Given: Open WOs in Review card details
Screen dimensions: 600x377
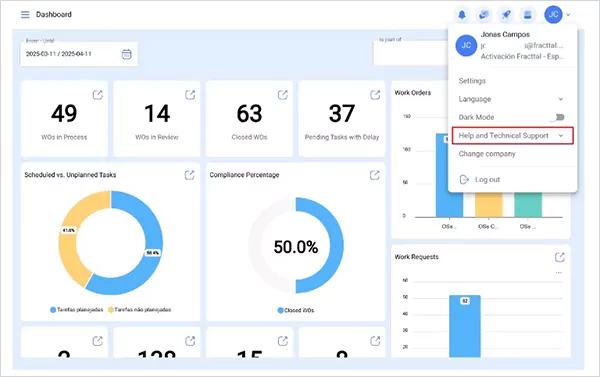Looking at the screenshot, I should click(x=190, y=95).
